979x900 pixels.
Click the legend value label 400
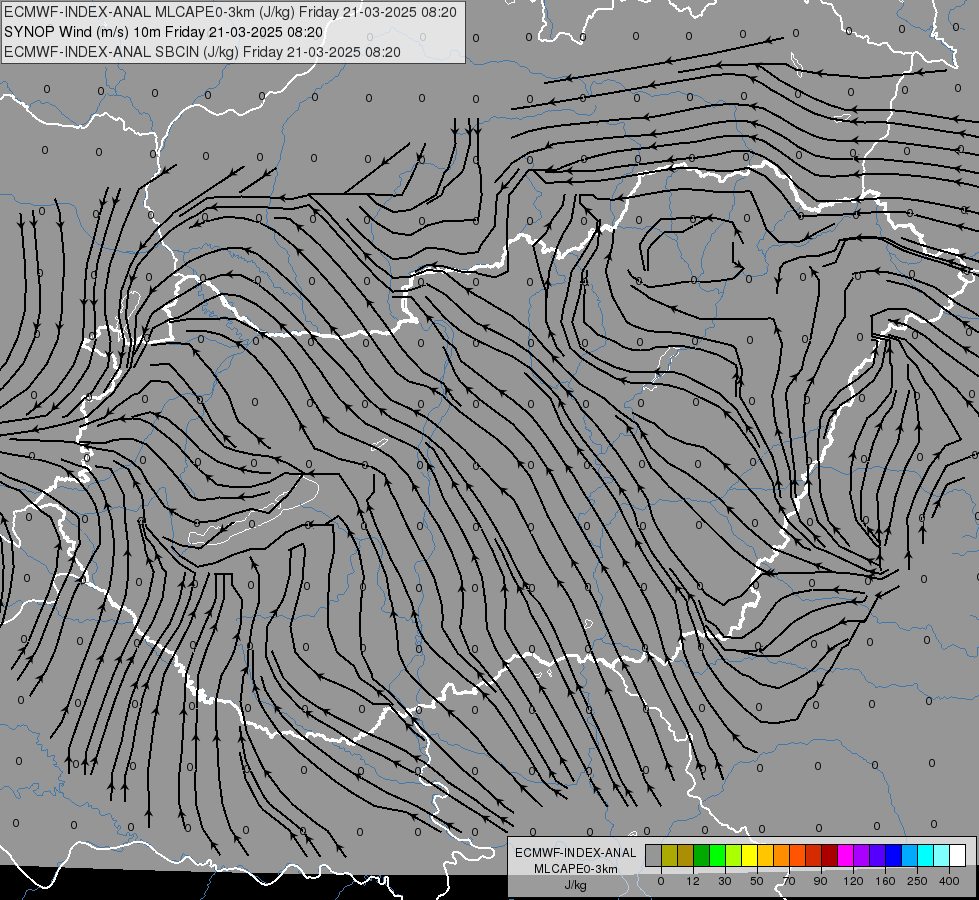pyautogui.click(x=949, y=881)
